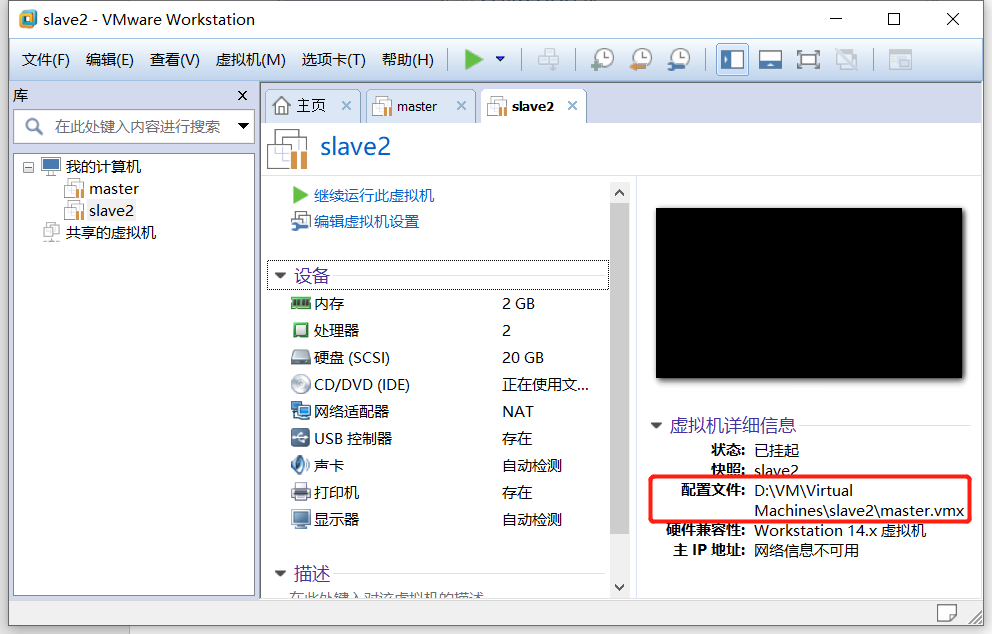Click the USB controller icon
Screen dimensions: 992x634
click(301, 438)
